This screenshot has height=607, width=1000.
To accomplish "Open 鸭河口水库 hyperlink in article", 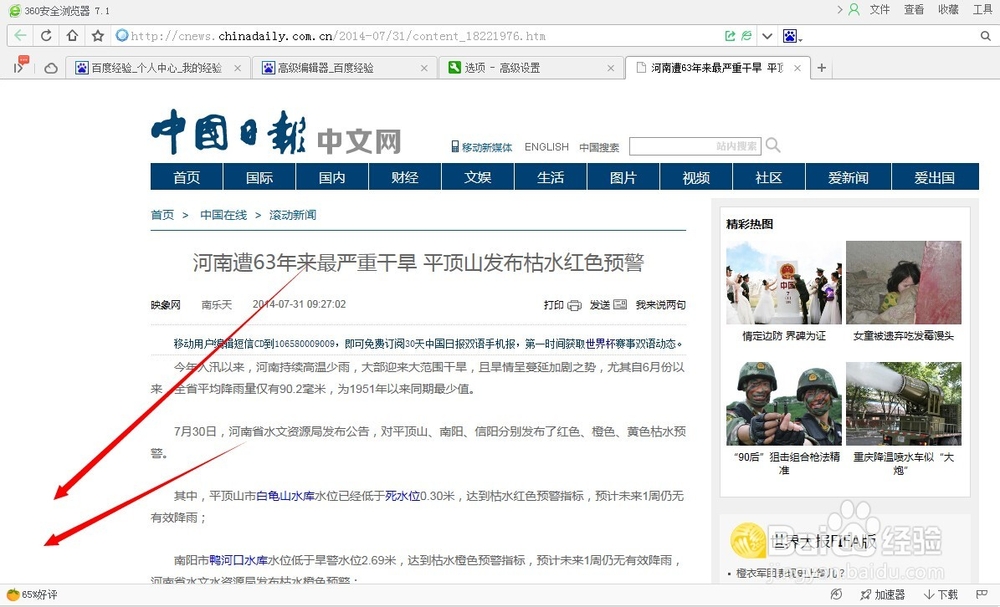I will tap(239, 560).
